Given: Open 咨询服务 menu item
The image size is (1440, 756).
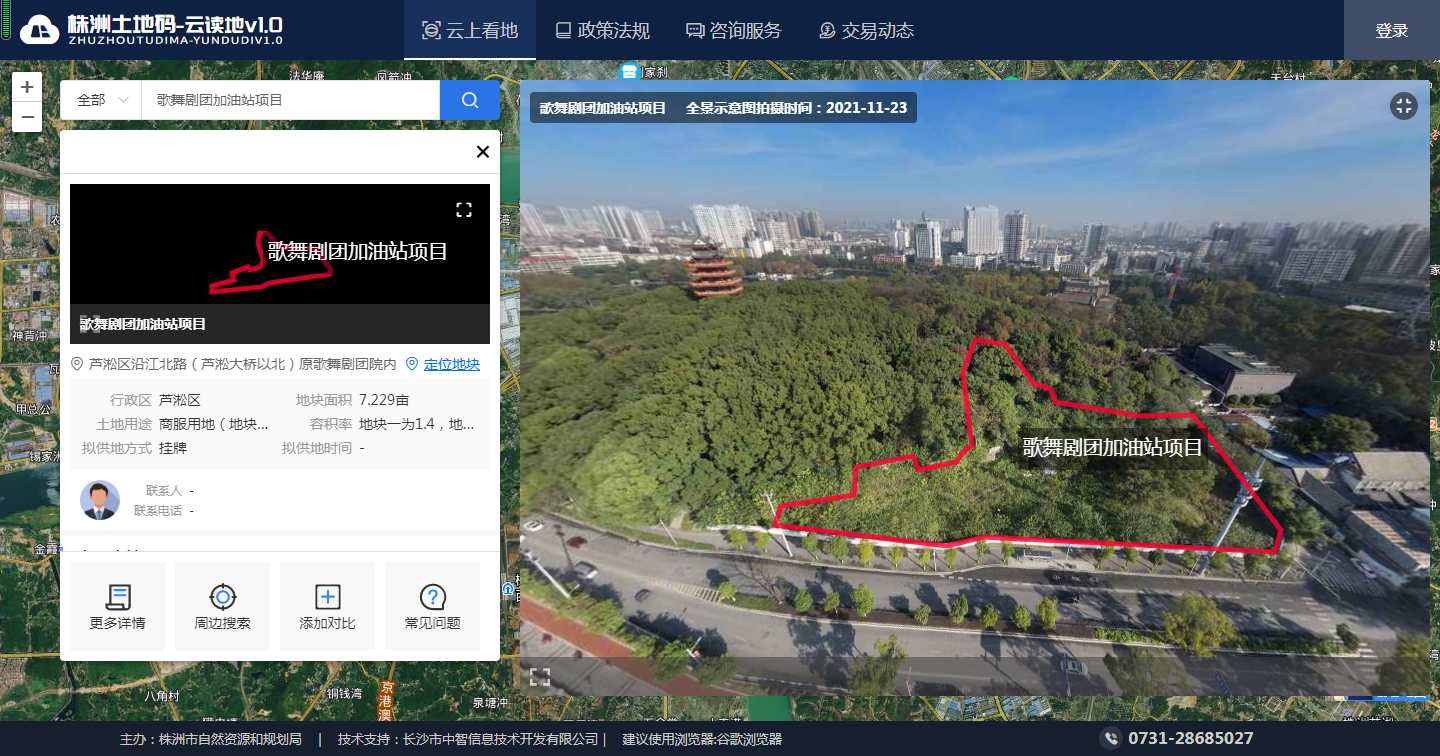Looking at the screenshot, I should tap(734, 31).
